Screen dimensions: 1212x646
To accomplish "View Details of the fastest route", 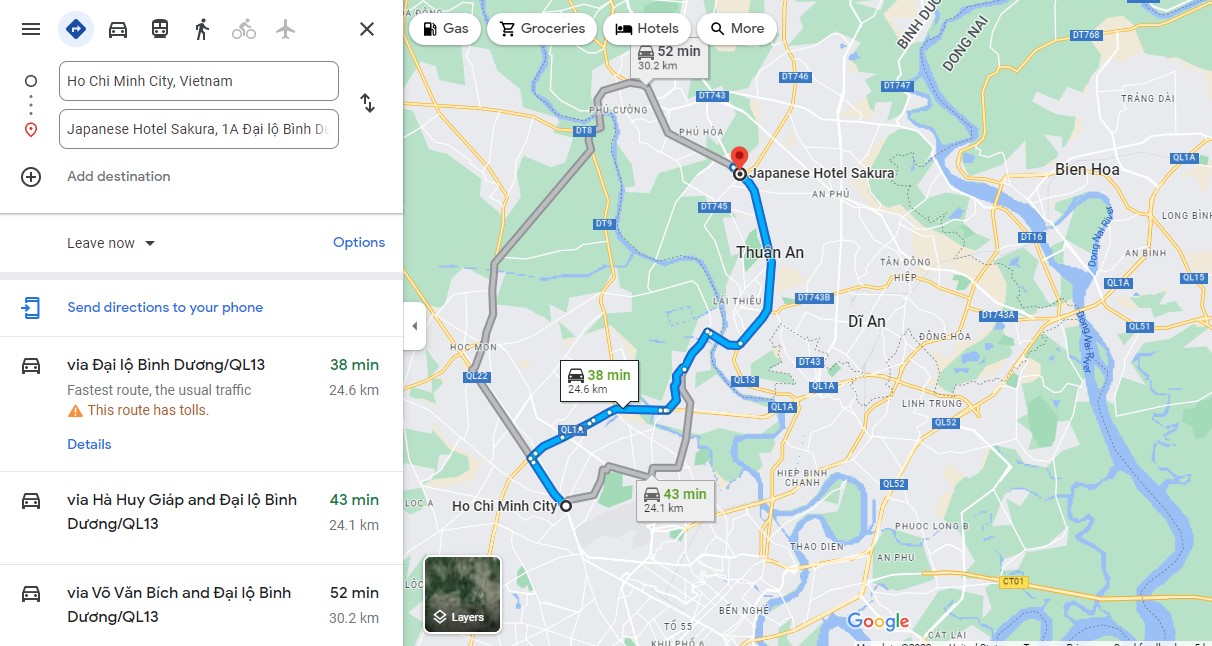I will click(x=89, y=444).
